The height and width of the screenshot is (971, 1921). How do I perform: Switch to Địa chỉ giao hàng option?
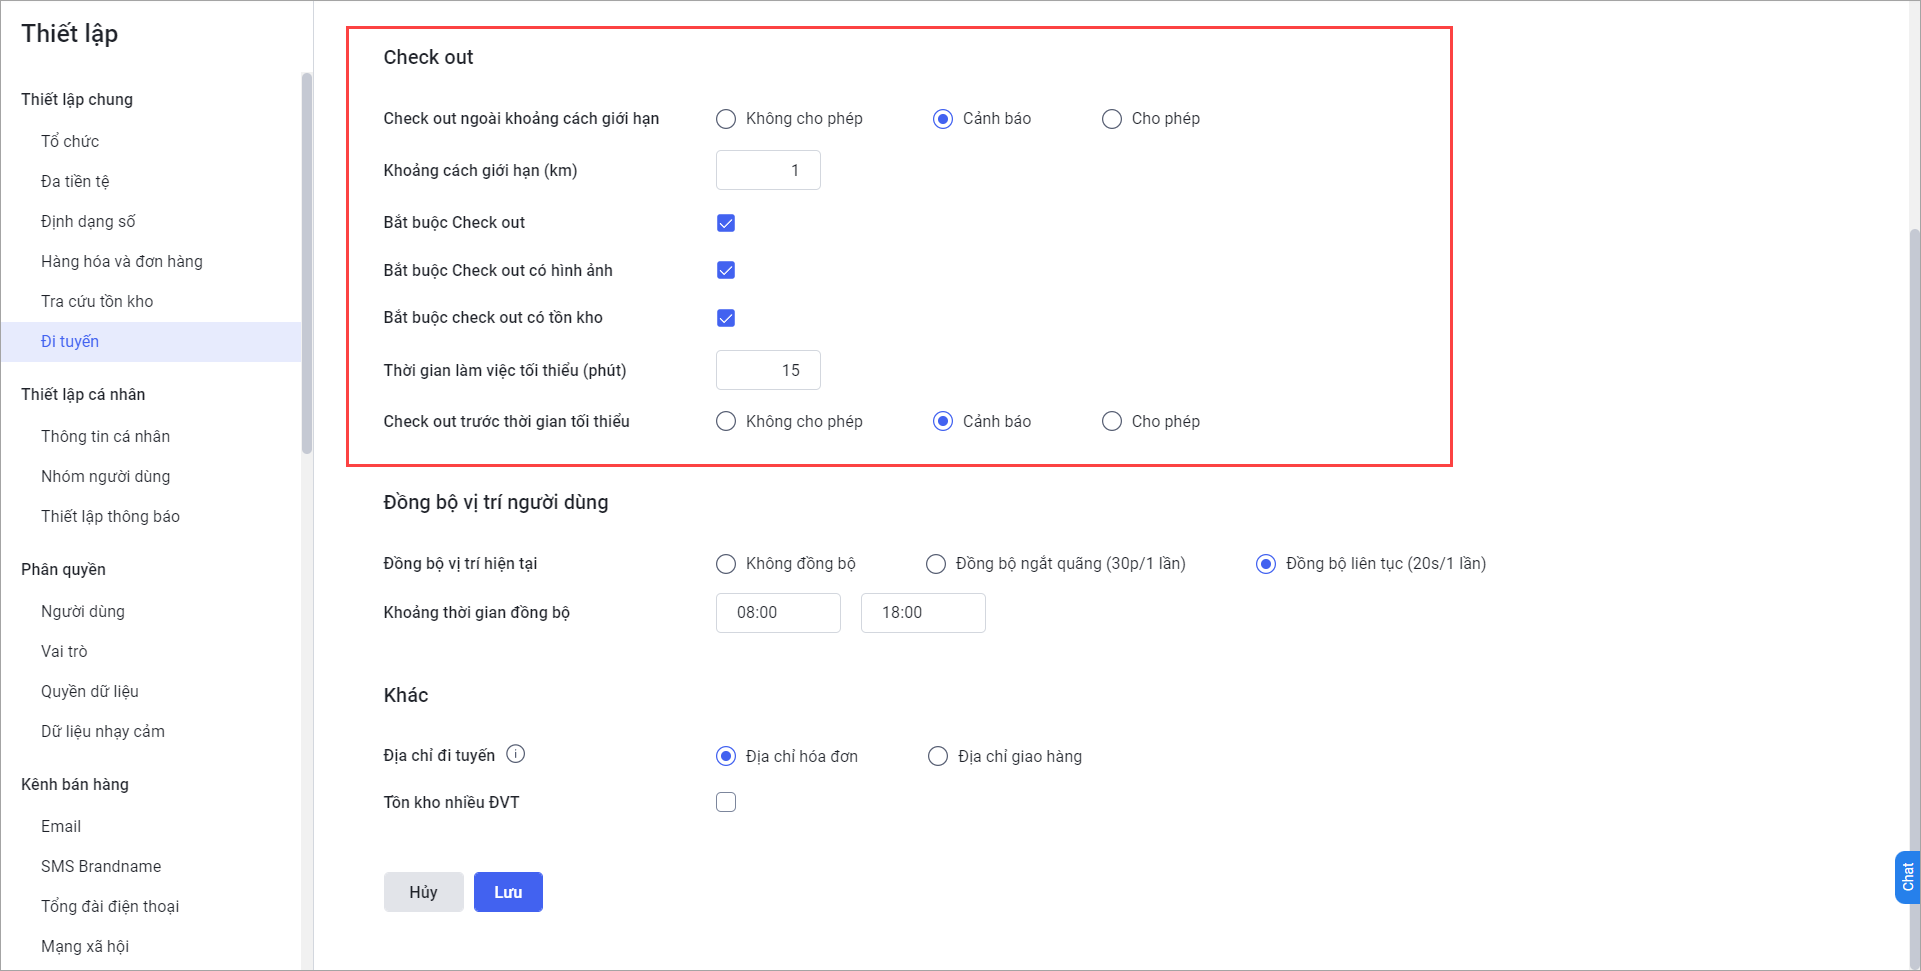tap(937, 756)
